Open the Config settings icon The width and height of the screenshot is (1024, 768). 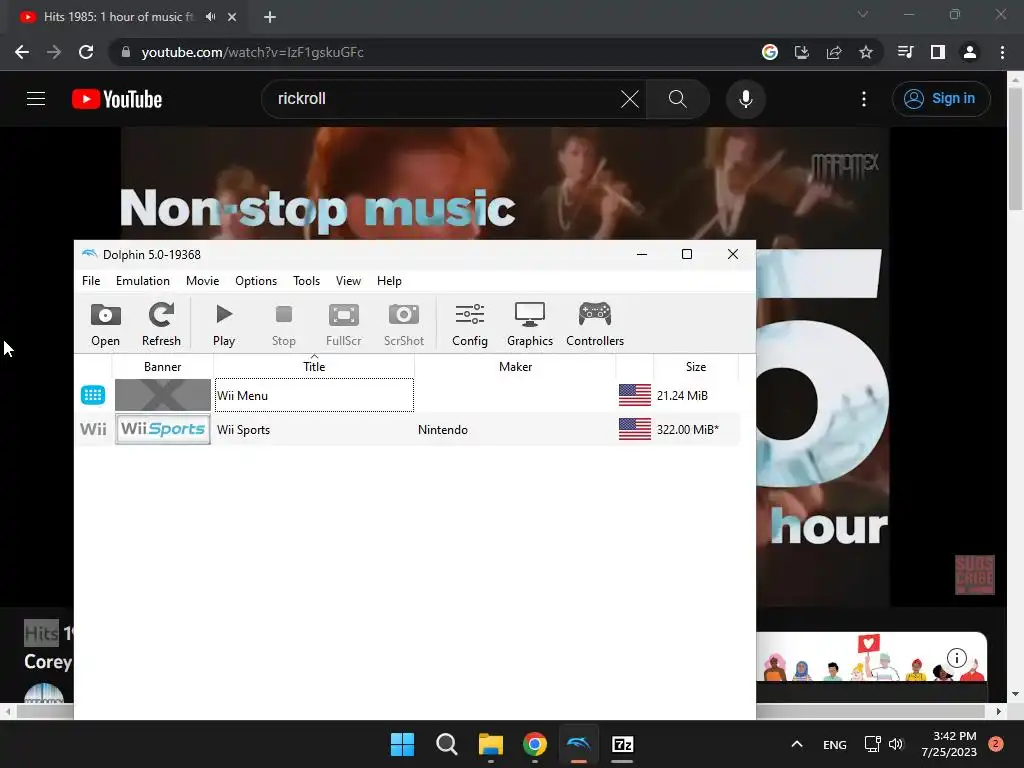(470, 325)
